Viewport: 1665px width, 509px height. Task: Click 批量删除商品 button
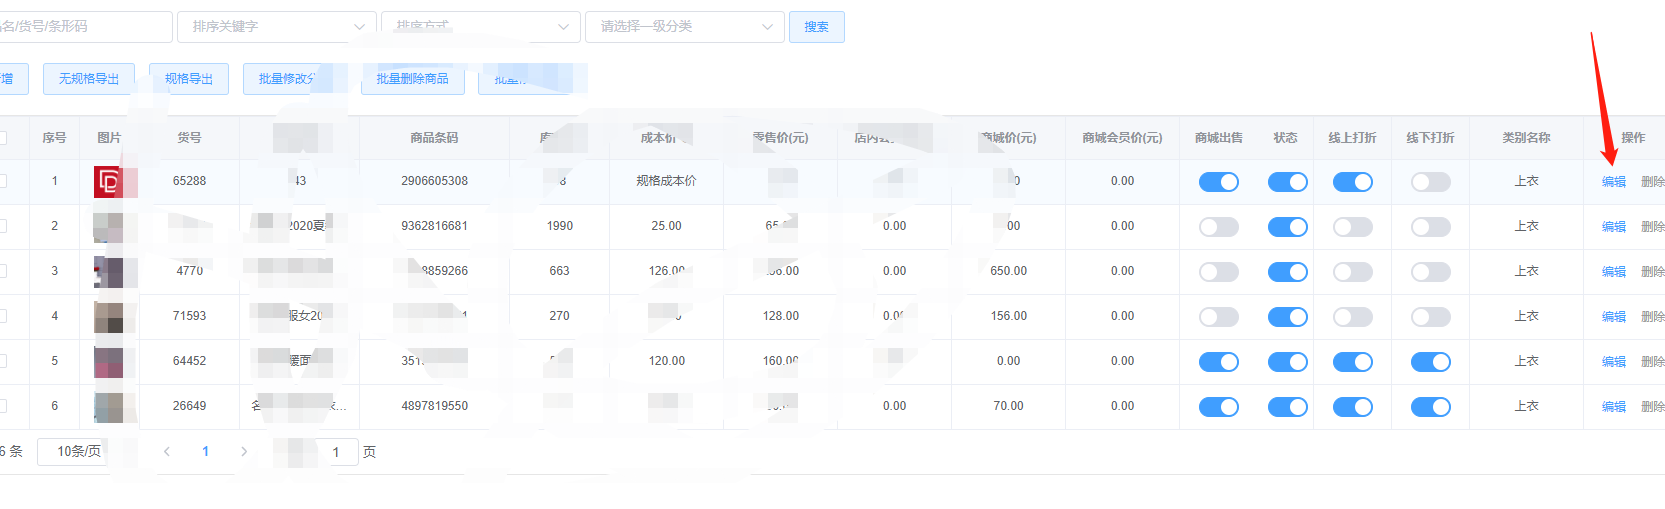(412, 79)
